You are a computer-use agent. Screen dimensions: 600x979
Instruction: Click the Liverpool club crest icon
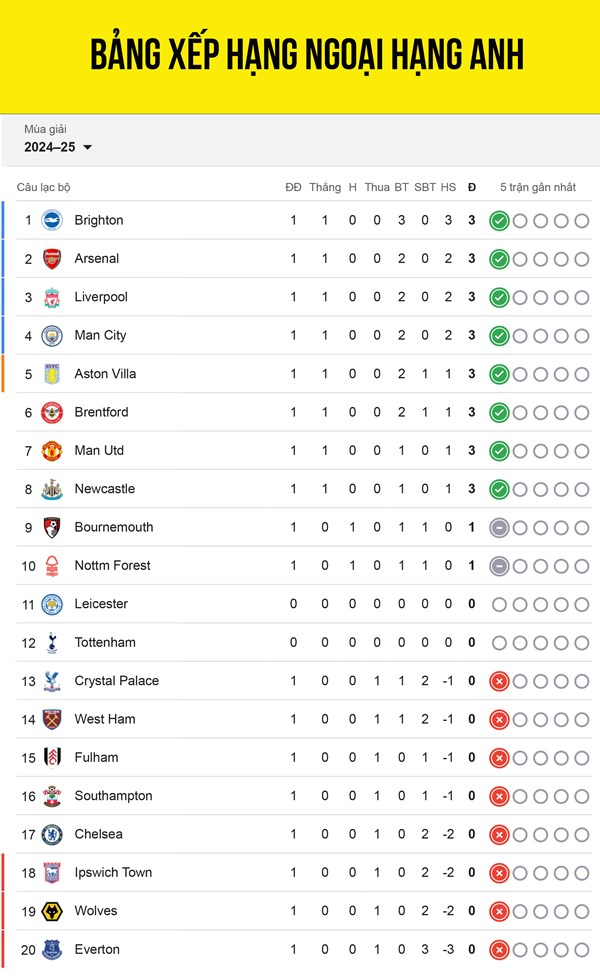pyautogui.click(x=52, y=297)
